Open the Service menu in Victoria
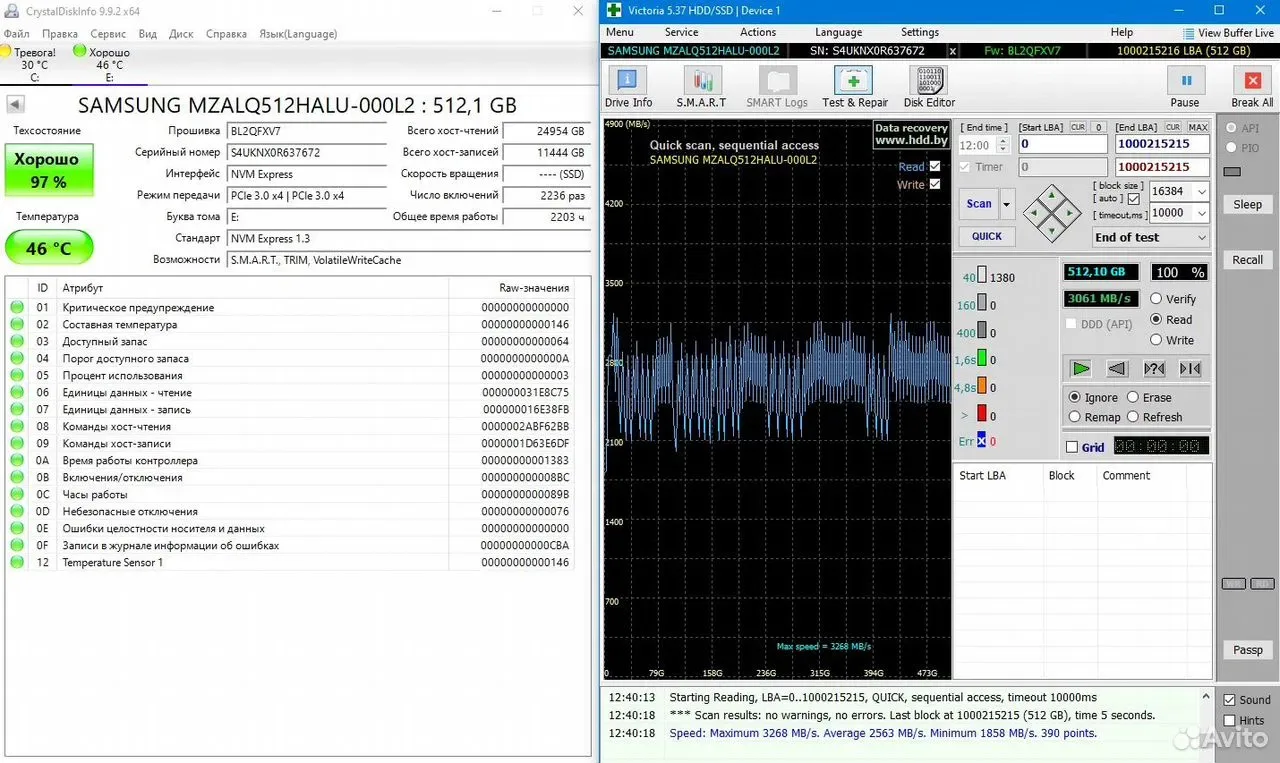 click(681, 32)
